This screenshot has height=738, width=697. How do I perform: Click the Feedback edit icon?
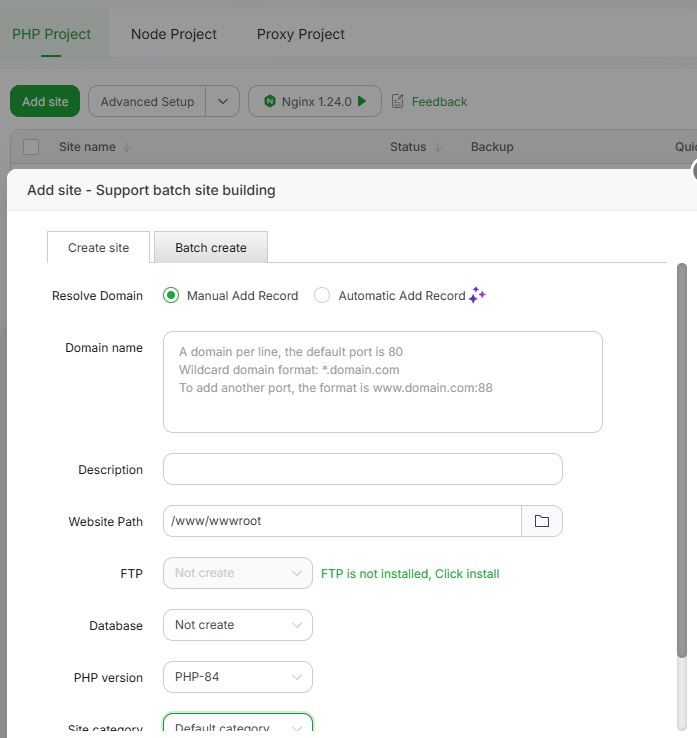(398, 101)
